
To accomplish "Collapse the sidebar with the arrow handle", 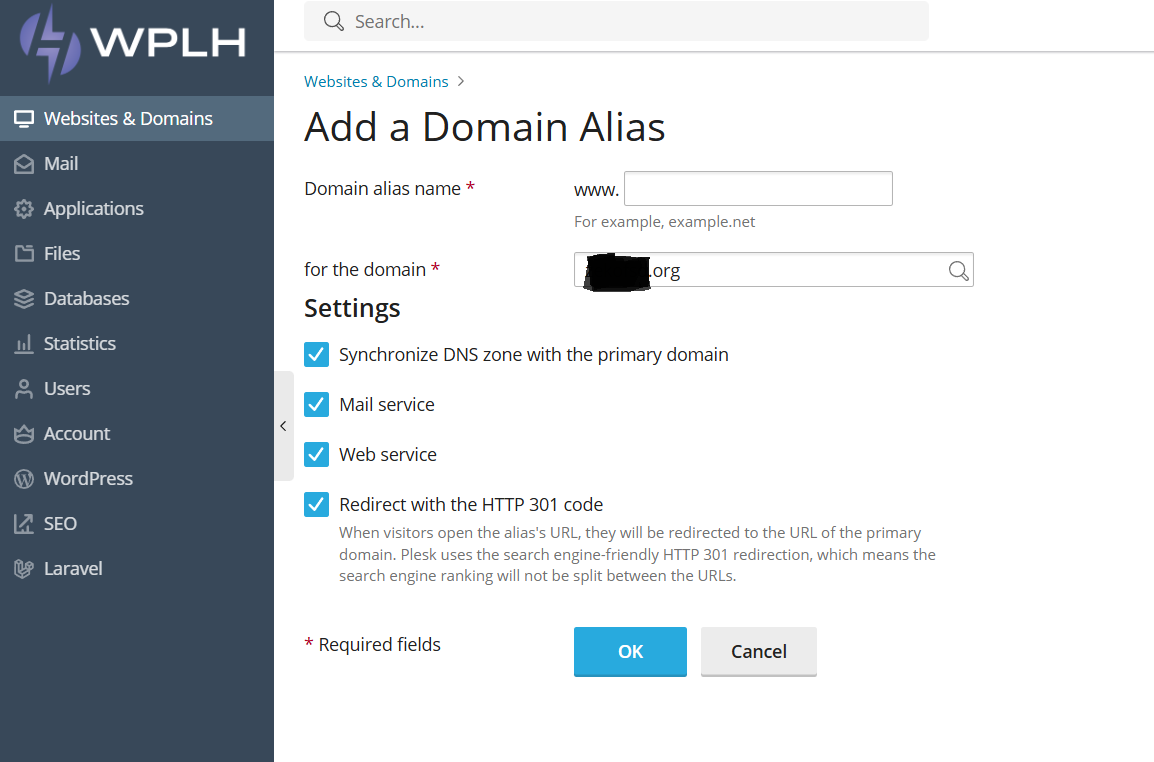I will [x=283, y=426].
